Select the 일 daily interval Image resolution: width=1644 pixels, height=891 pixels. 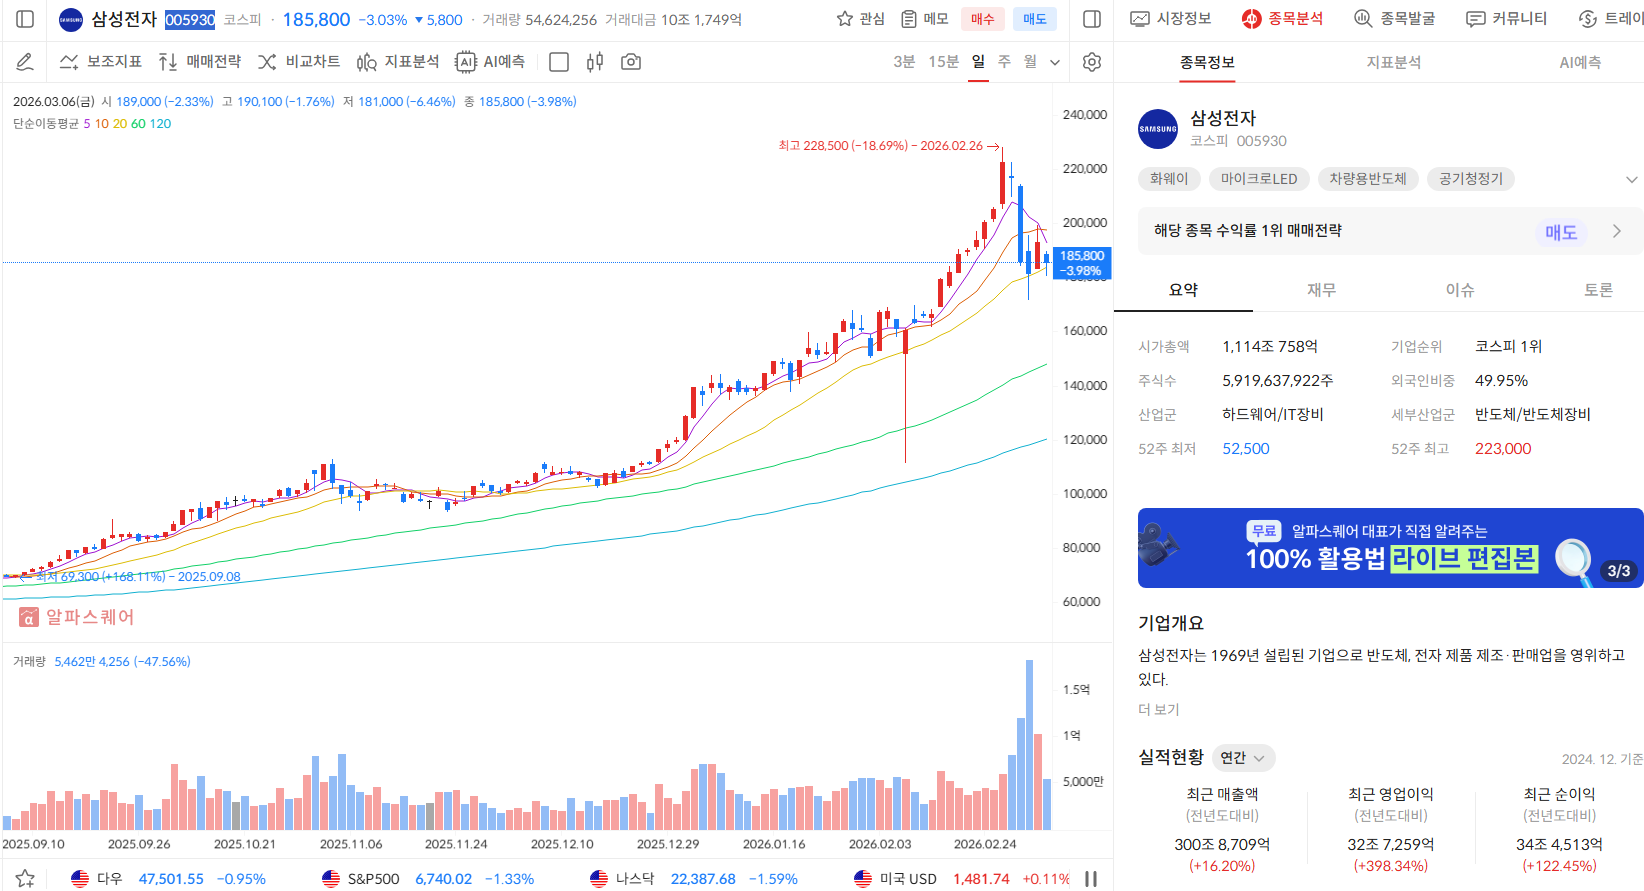click(978, 62)
